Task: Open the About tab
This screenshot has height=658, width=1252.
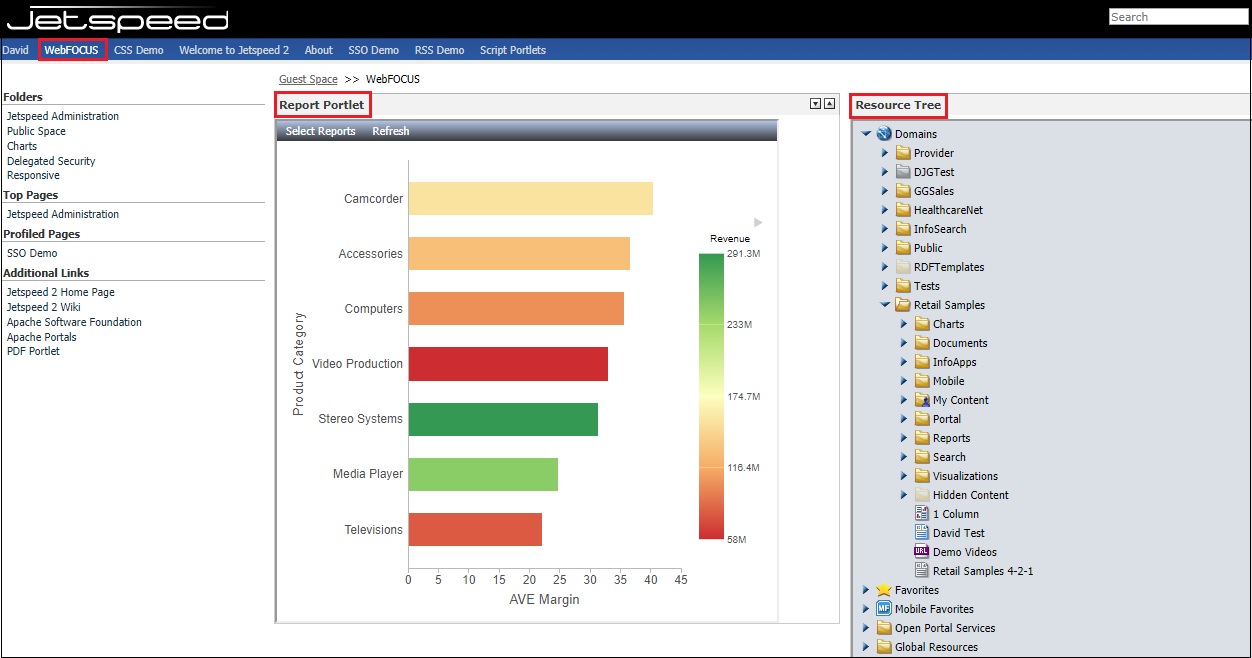Action: pyautogui.click(x=319, y=50)
